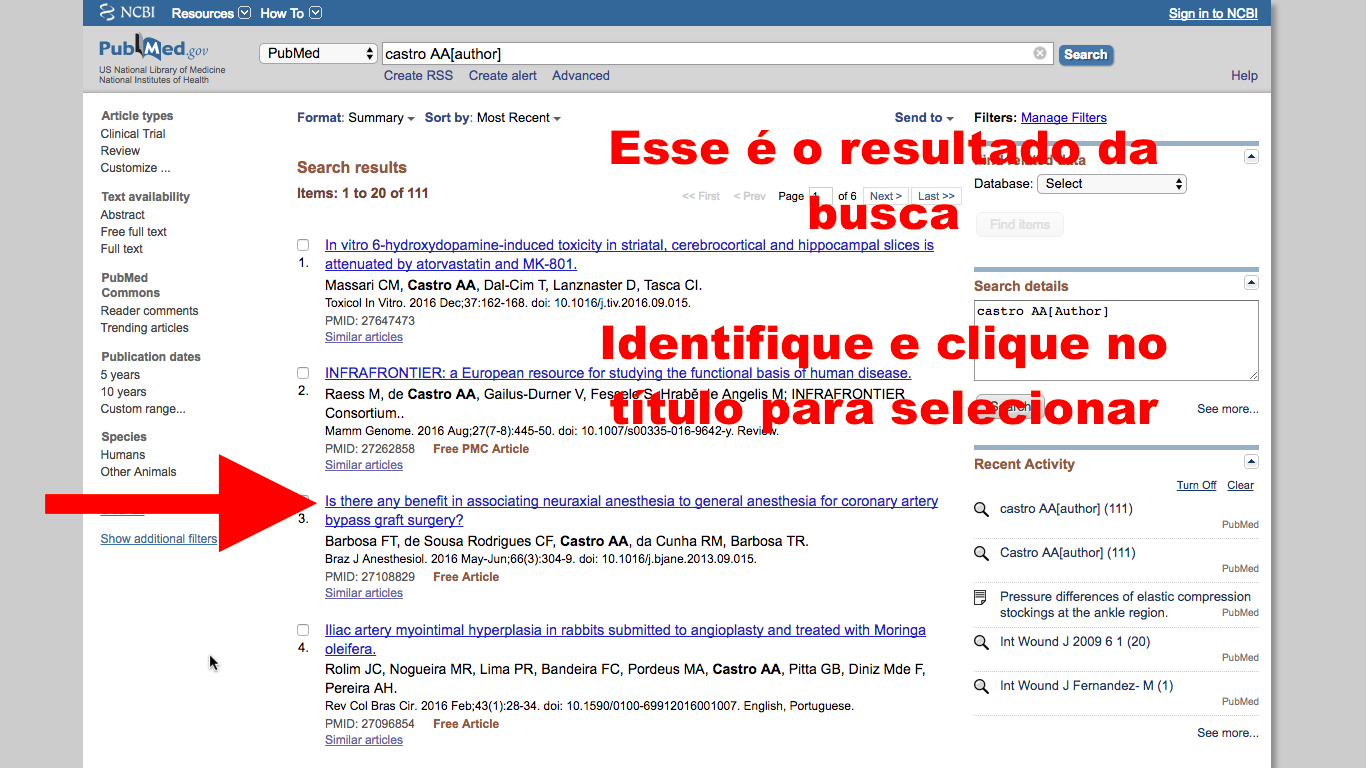The image size is (1366, 768).
Task: Open the Database Select dropdown
Action: [x=1111, y=184]
